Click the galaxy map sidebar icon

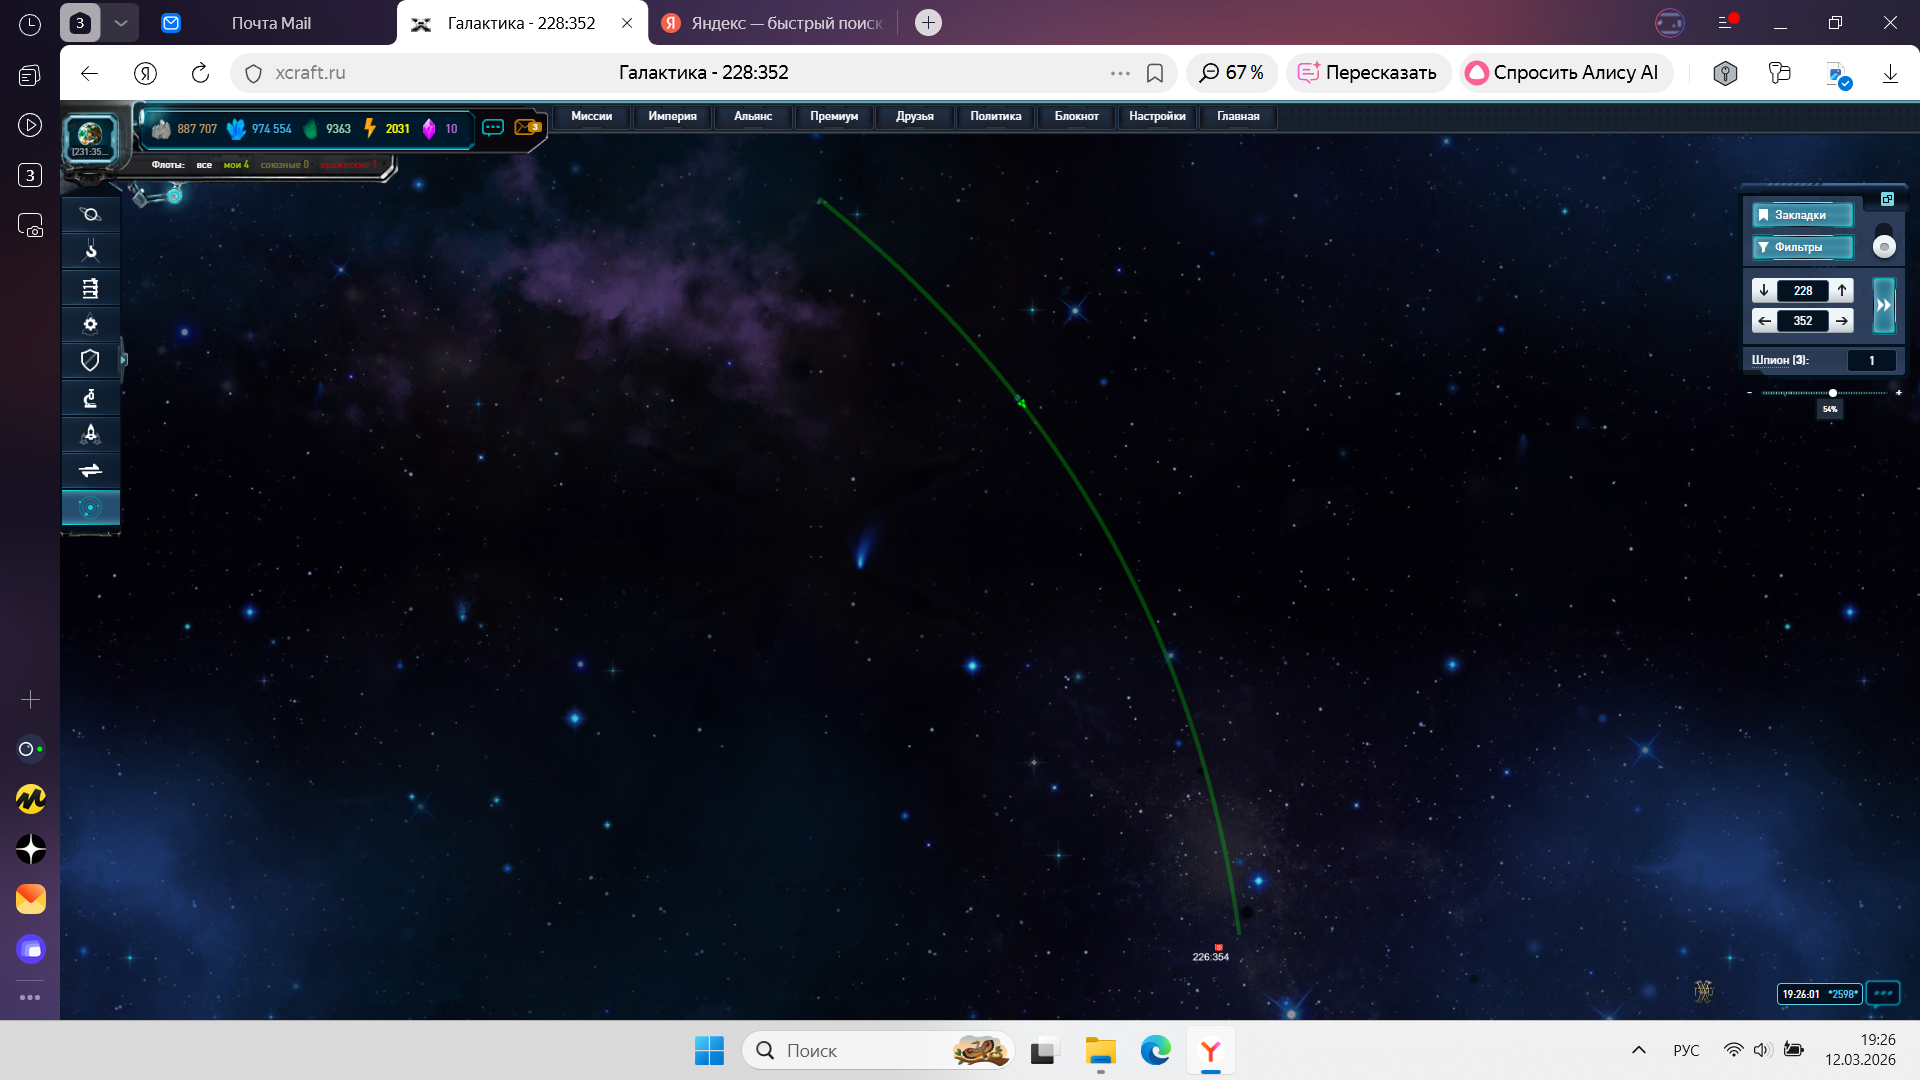90,508
